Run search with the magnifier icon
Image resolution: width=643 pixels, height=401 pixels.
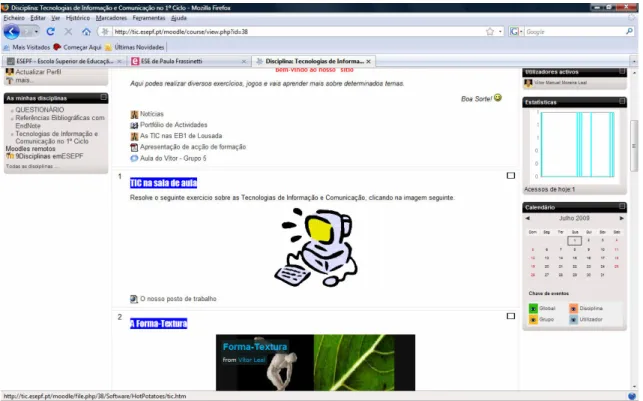(x=629, y=31)
